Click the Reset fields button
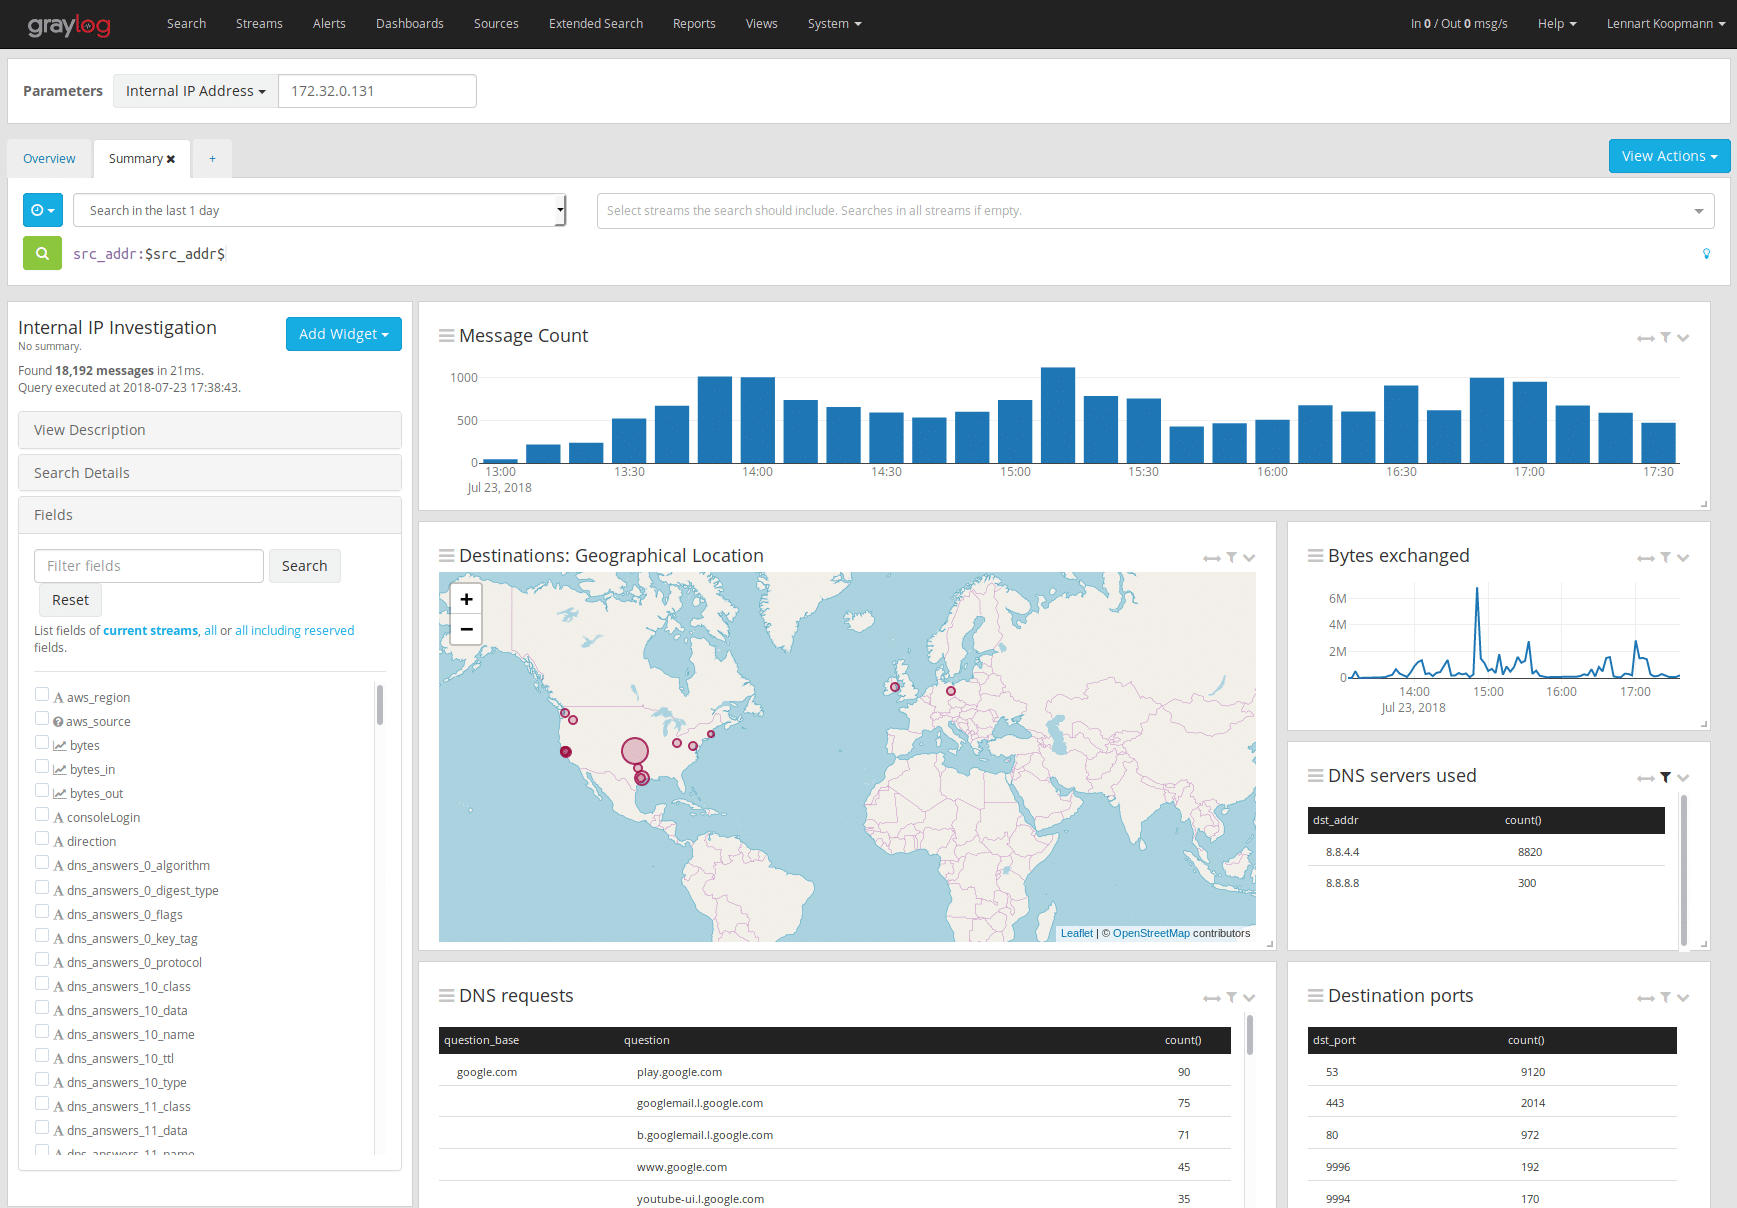This screenshot has height=1208, width=1737. point(70,600)
